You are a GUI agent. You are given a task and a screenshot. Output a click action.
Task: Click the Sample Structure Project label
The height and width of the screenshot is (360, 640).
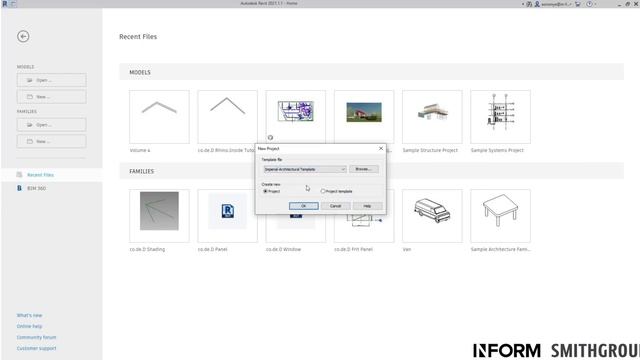pos(430,150)
